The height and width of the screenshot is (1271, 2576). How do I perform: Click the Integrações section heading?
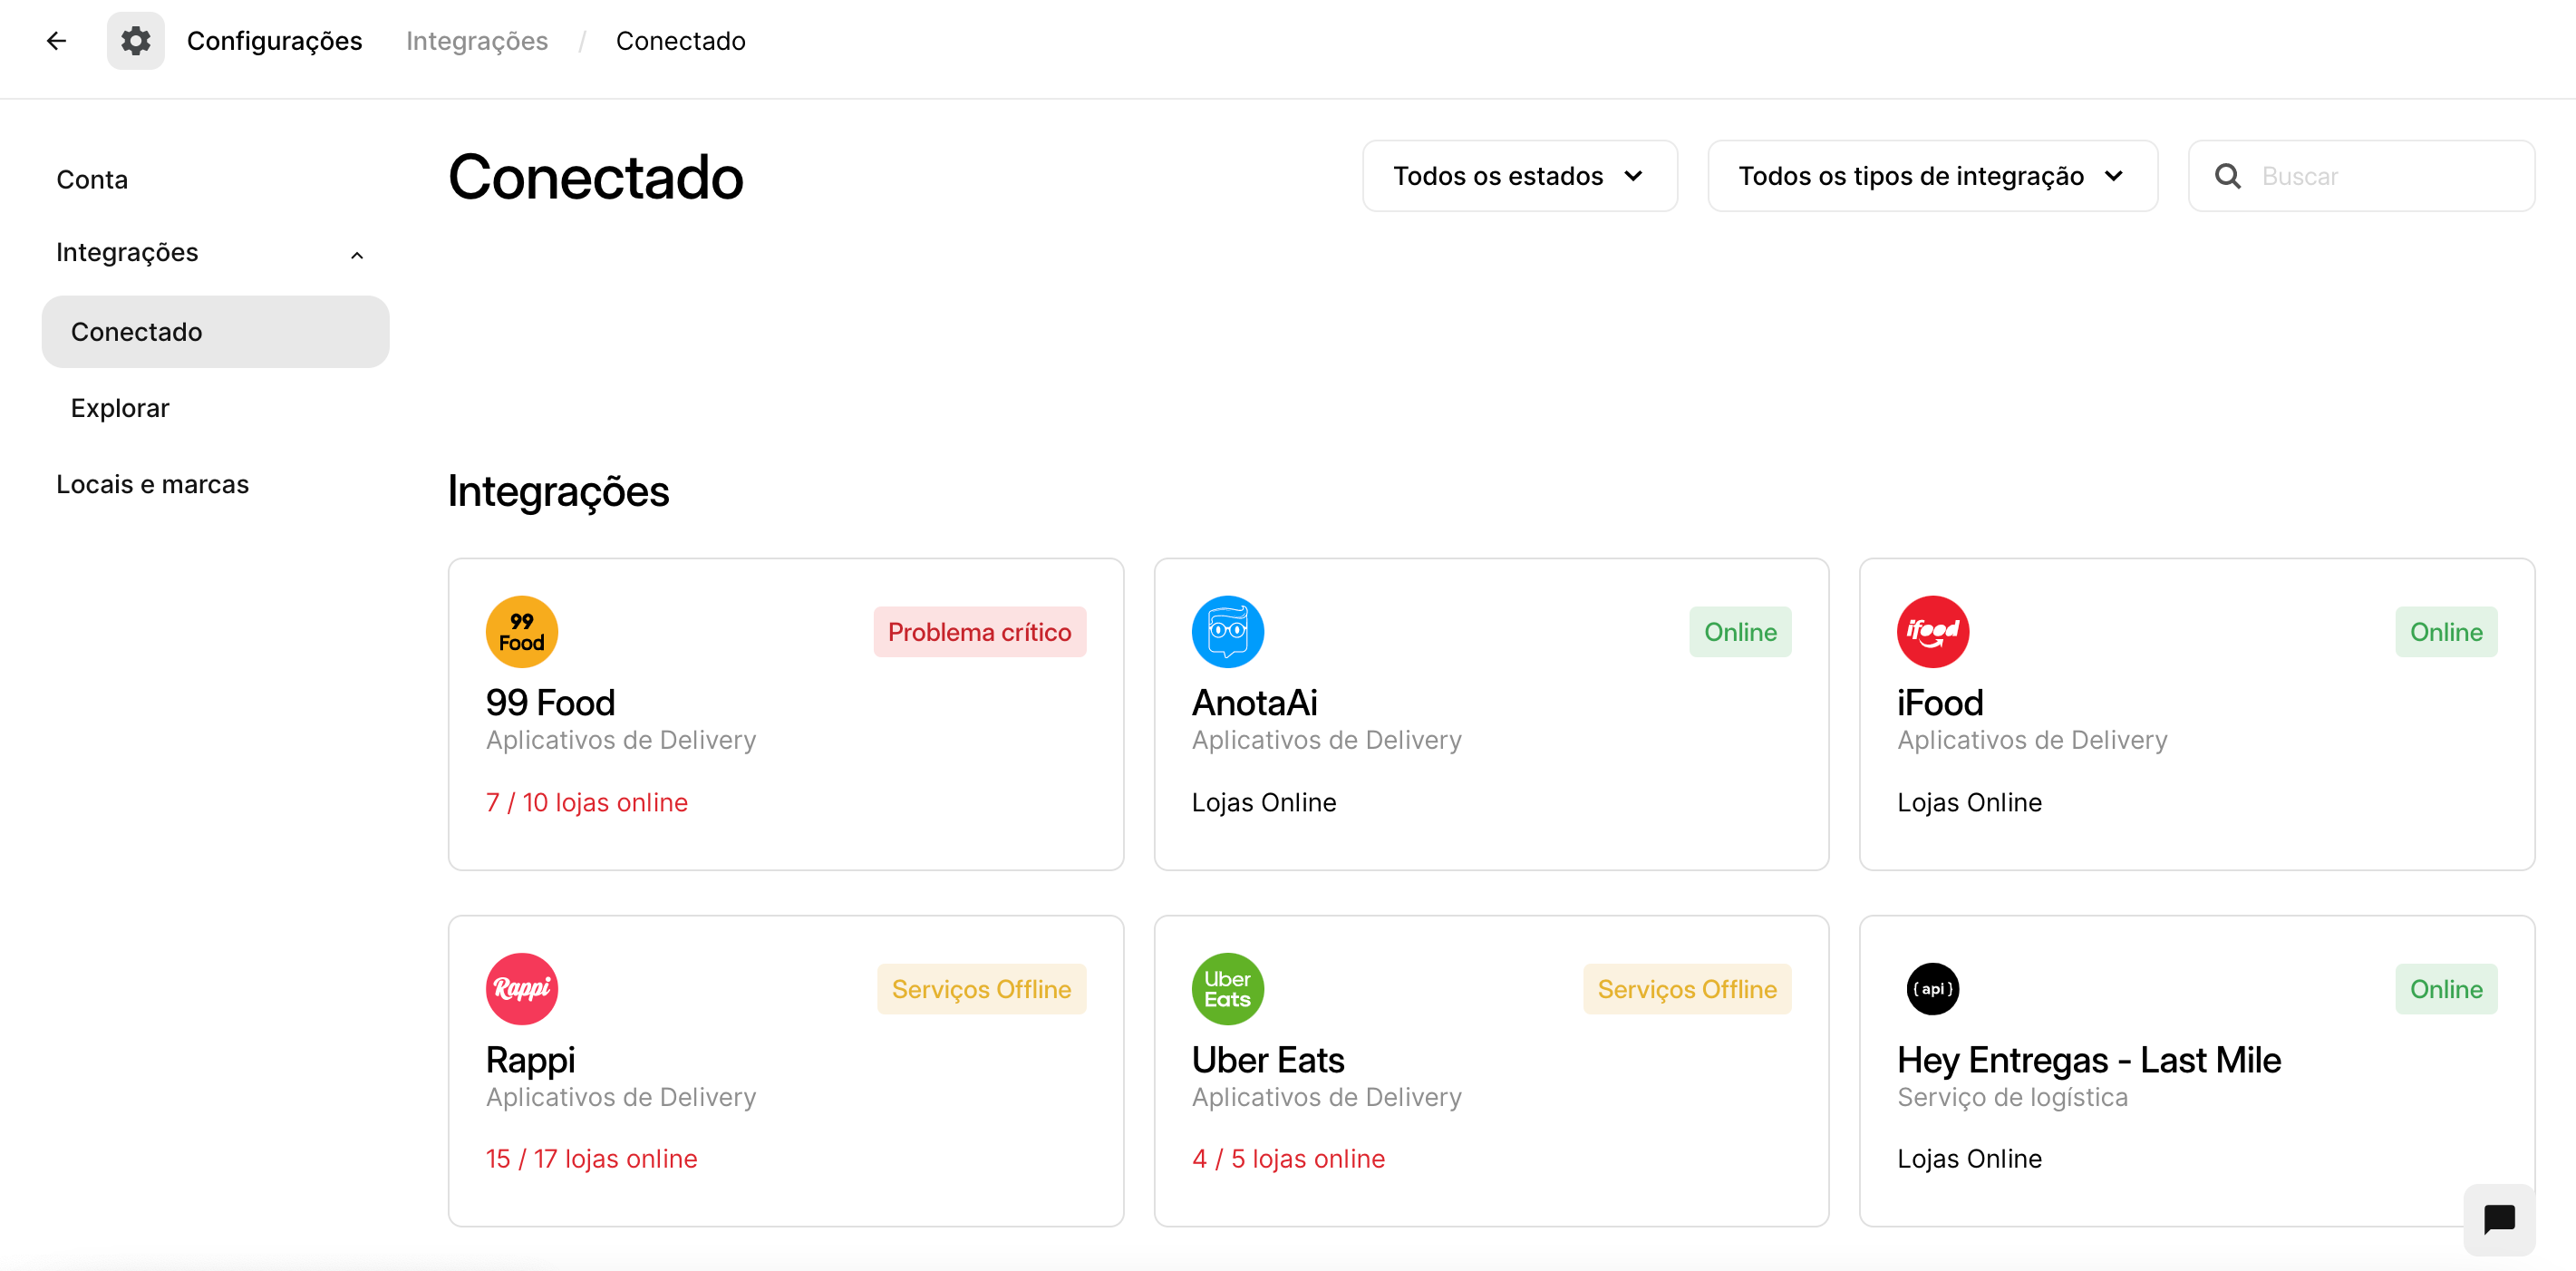558,491
